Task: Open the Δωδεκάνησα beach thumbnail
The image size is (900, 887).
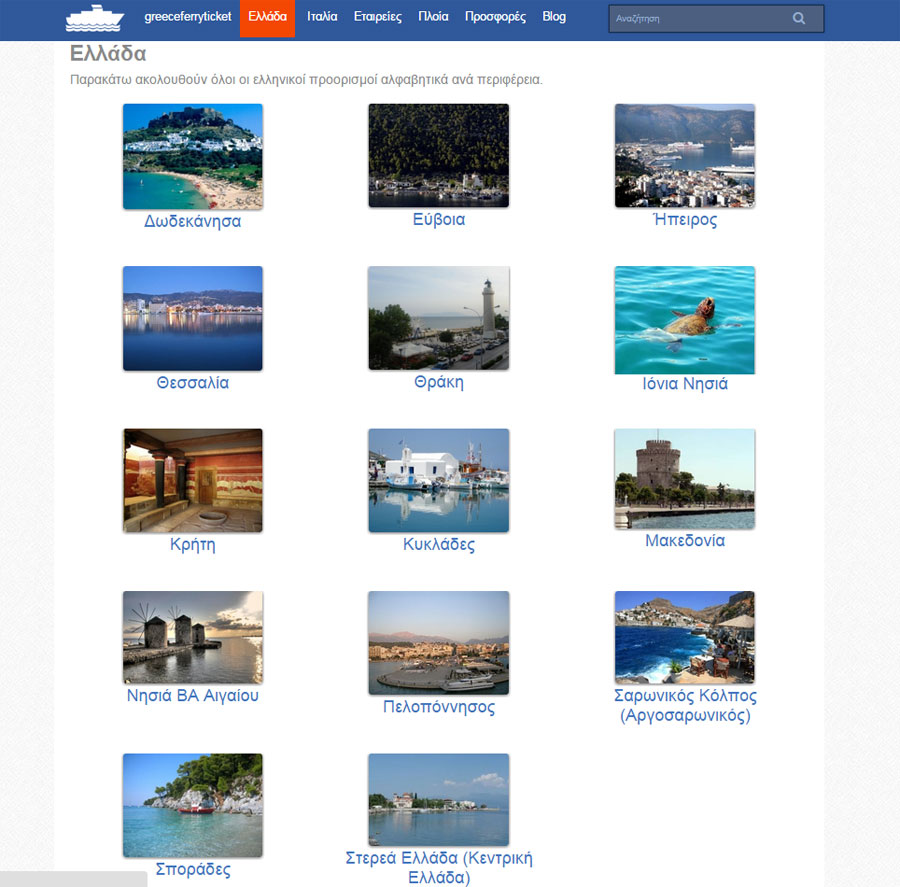Action: [192, 156]
